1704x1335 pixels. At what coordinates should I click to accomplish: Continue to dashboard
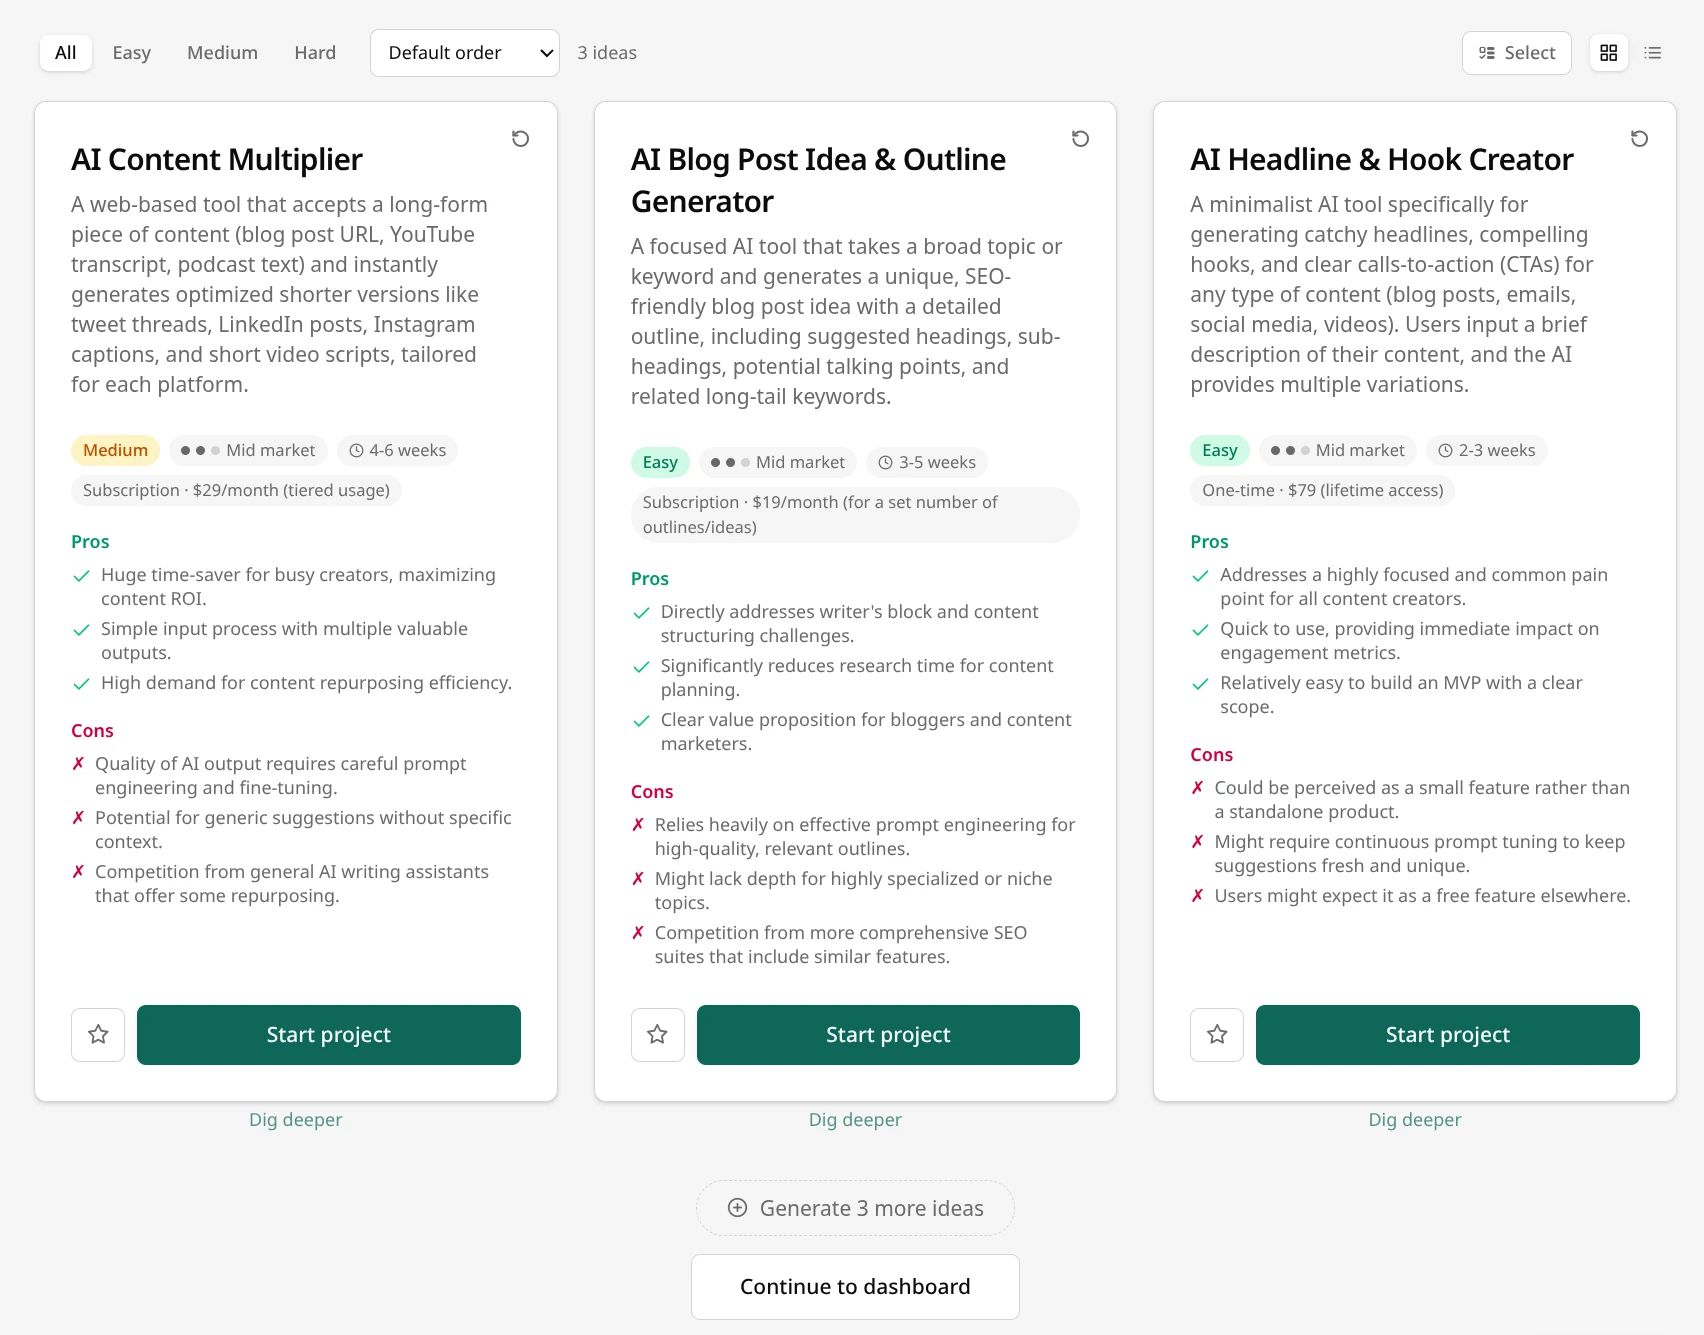pos(854,1286)
